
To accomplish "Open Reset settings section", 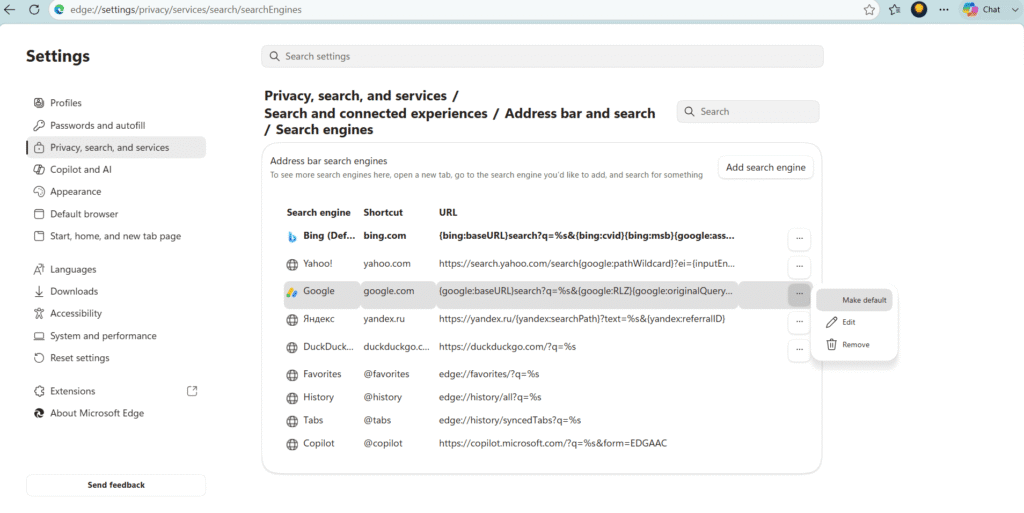I will (116, 358).
